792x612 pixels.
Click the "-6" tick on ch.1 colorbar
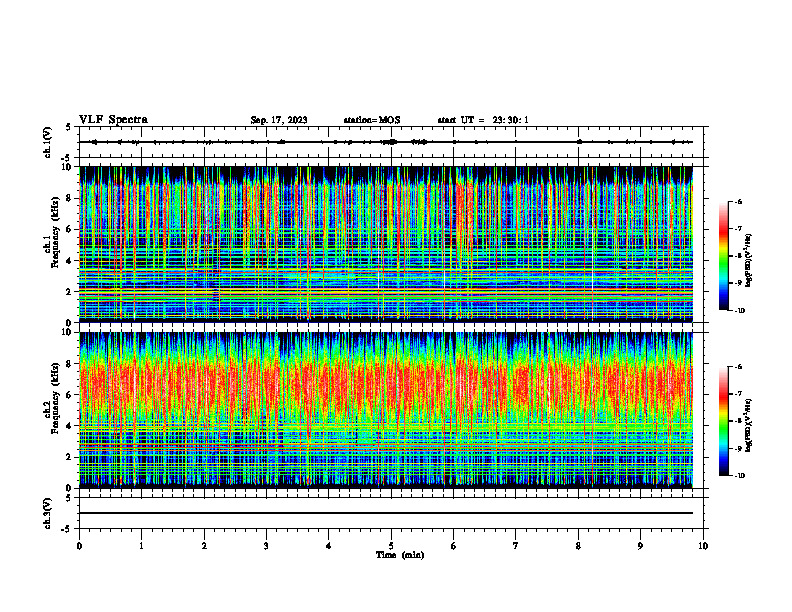click(737, 201)
